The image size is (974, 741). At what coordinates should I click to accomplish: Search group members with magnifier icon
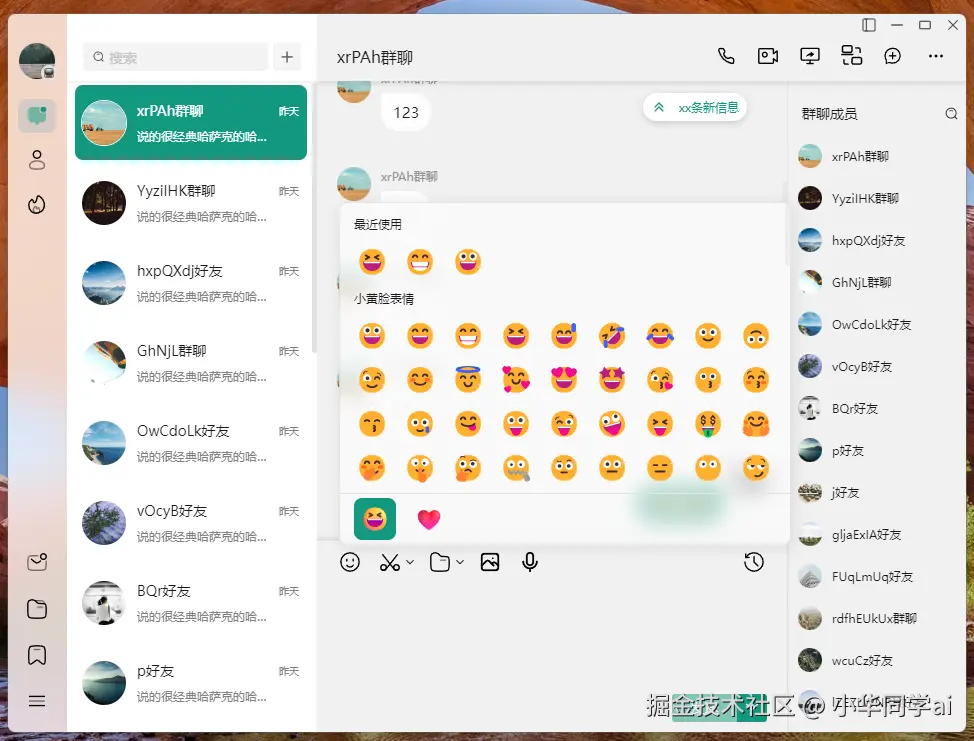tap(951, 114)
